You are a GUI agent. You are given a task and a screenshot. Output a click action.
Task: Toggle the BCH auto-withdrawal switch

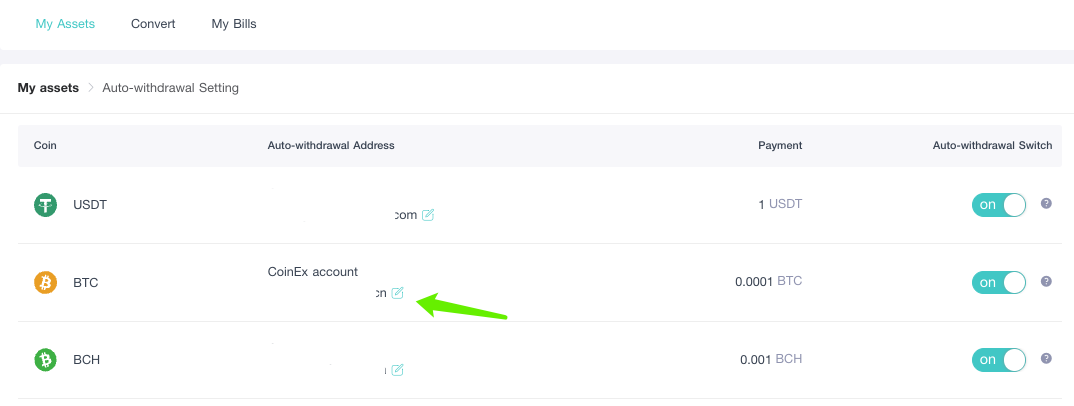[x=999, y=359]
